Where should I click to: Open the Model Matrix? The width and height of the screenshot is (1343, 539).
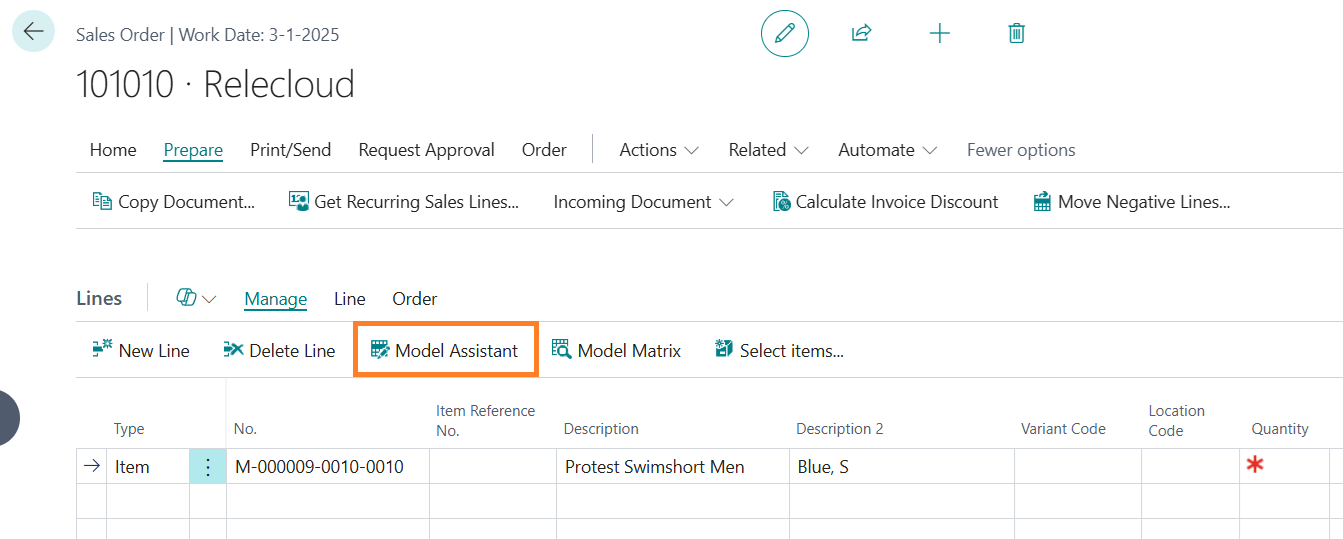point(616,350)
